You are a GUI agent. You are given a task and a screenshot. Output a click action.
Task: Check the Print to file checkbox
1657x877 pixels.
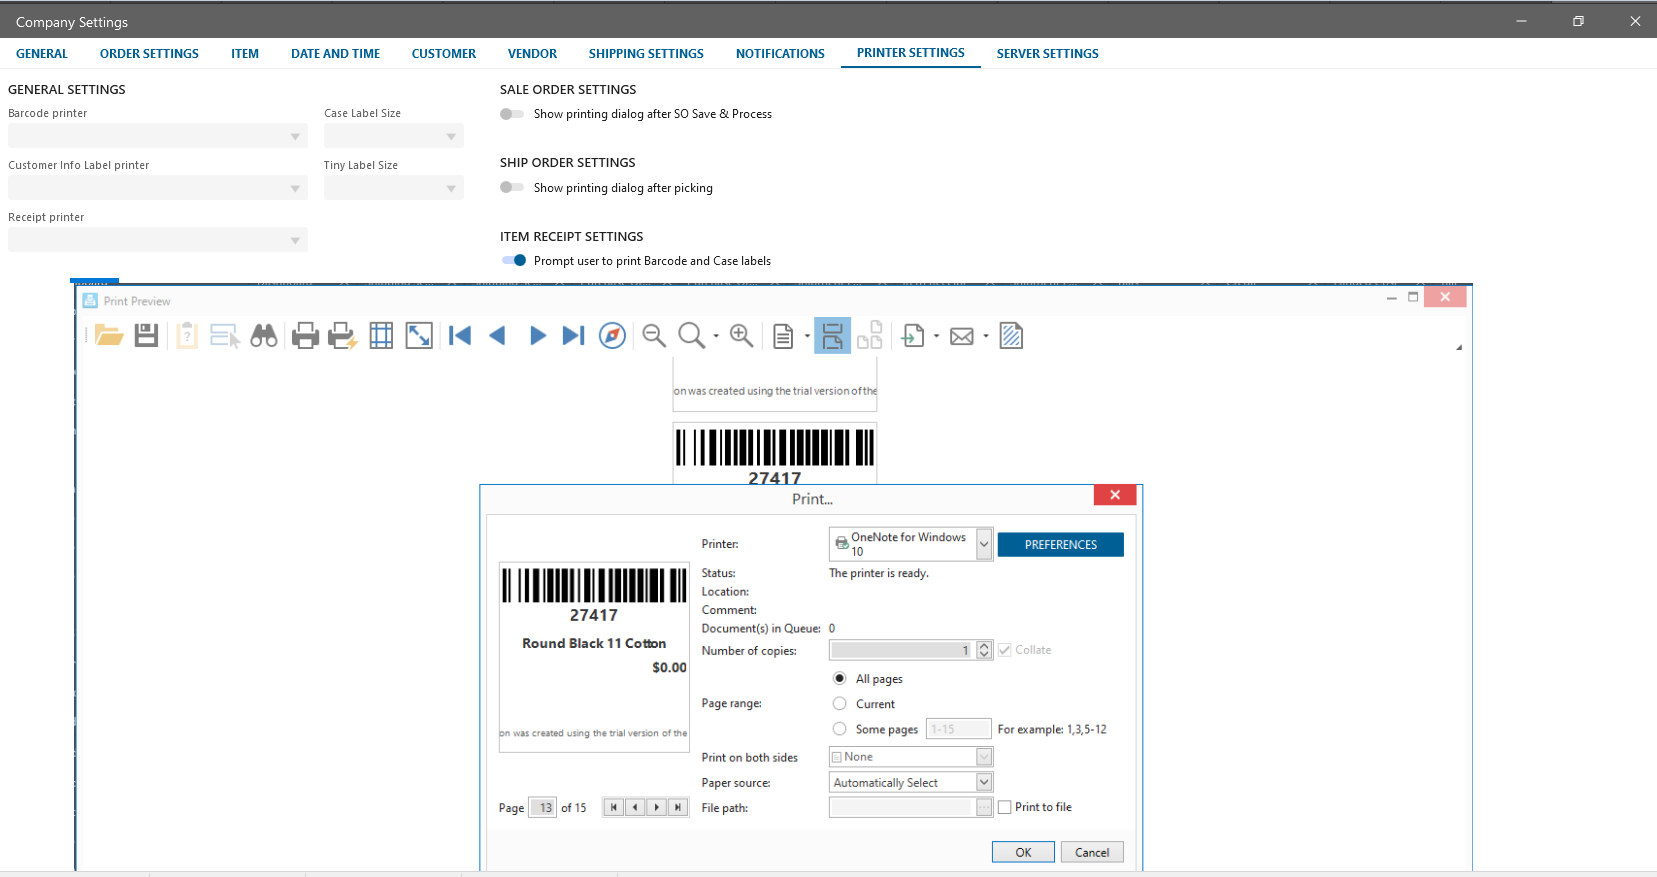1005,807
